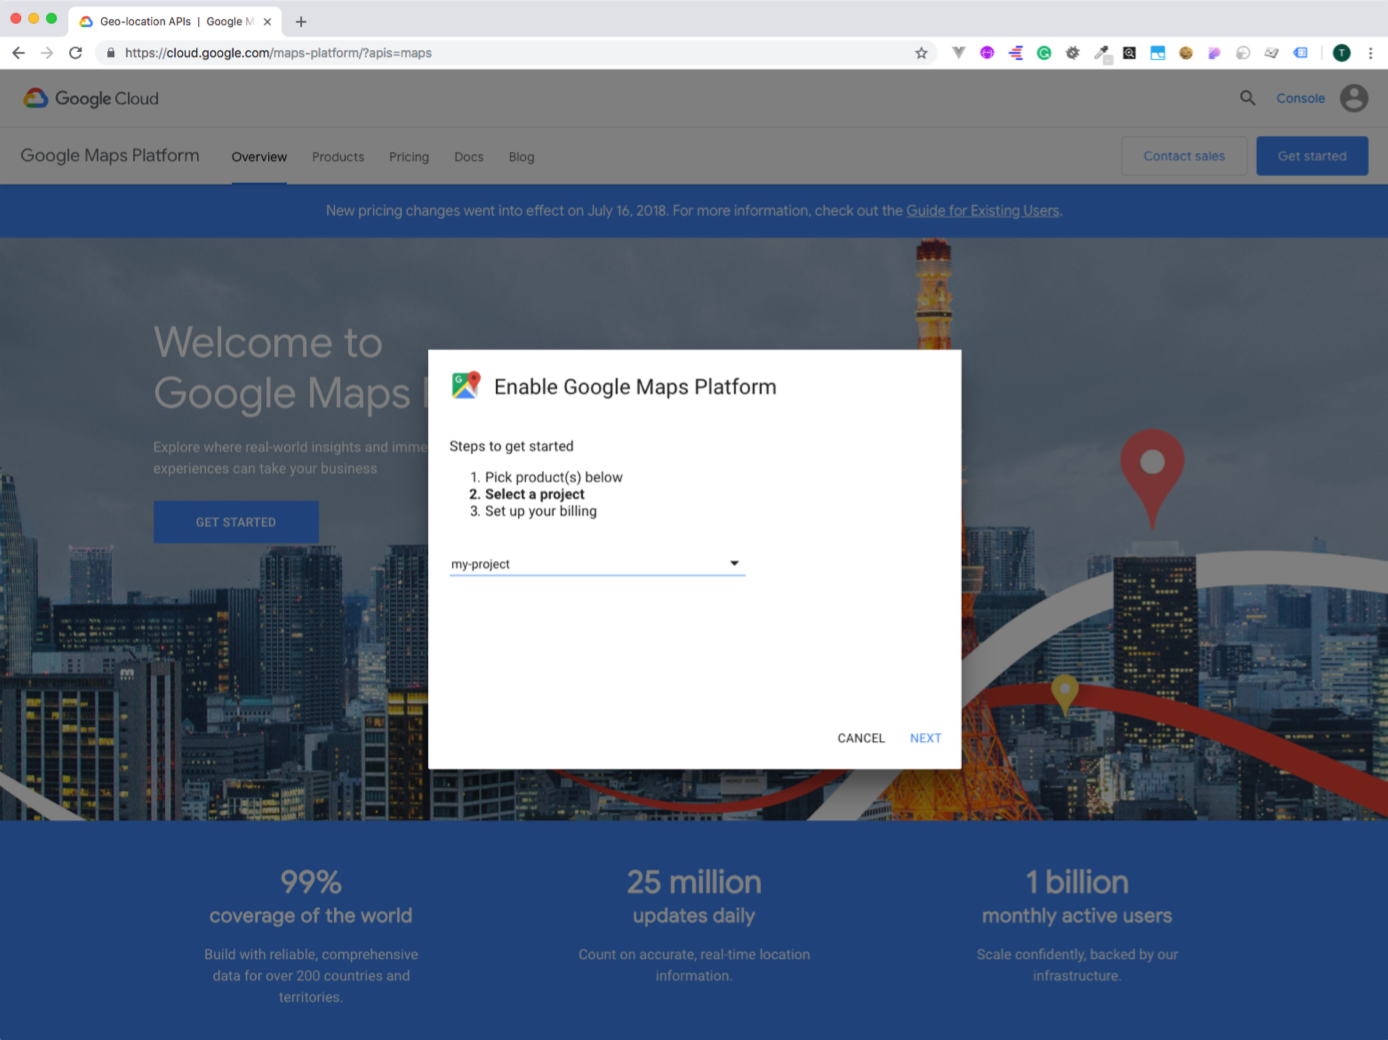Select the Geo-location APIs browser tab
Viewport: 1388px width, 1040px height.
(x=175, y=21)
